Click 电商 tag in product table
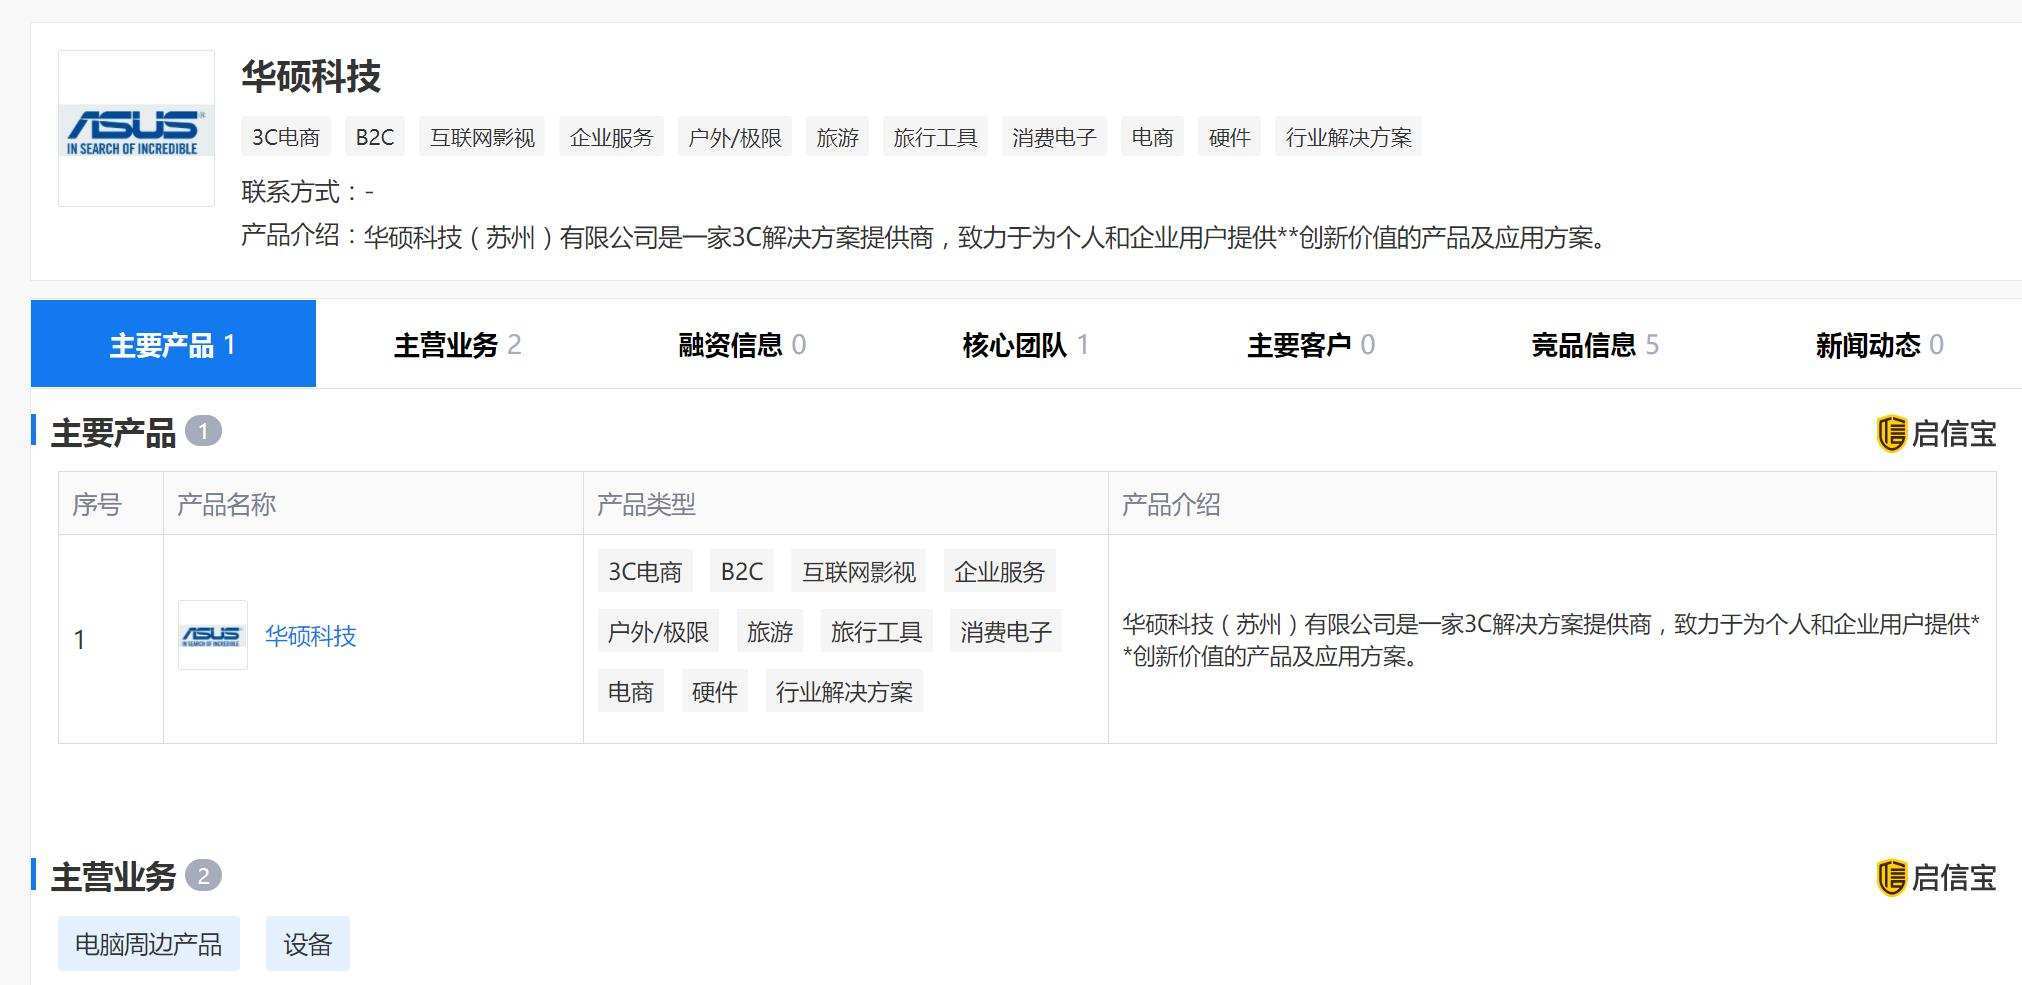 pos(631,691)
